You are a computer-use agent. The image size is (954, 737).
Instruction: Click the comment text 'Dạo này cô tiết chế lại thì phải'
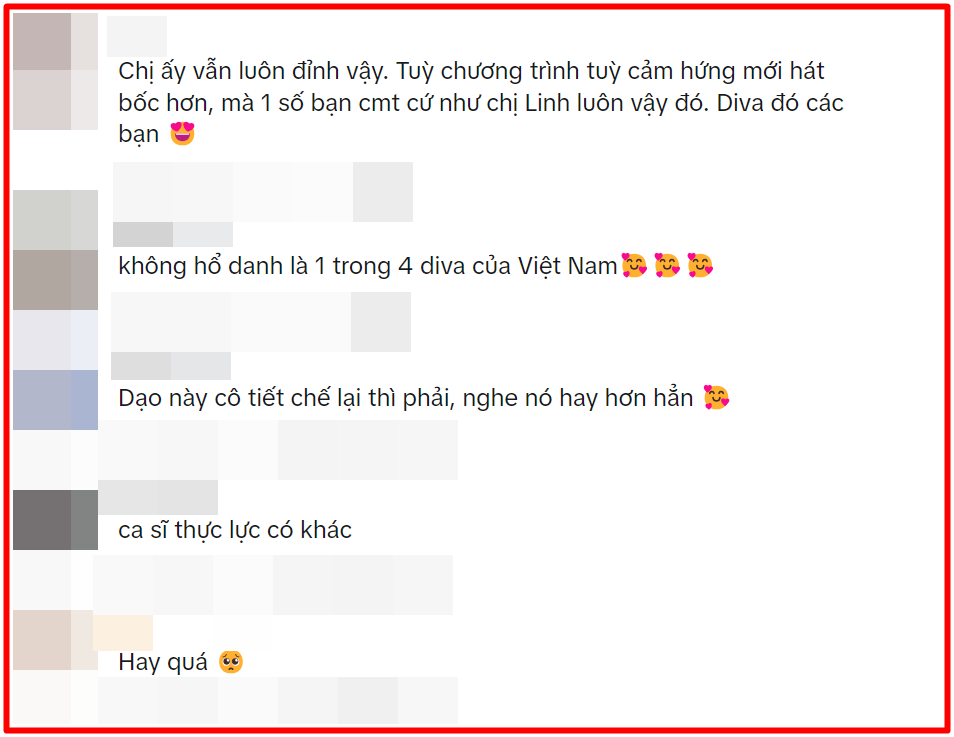[x=287, y=398]
